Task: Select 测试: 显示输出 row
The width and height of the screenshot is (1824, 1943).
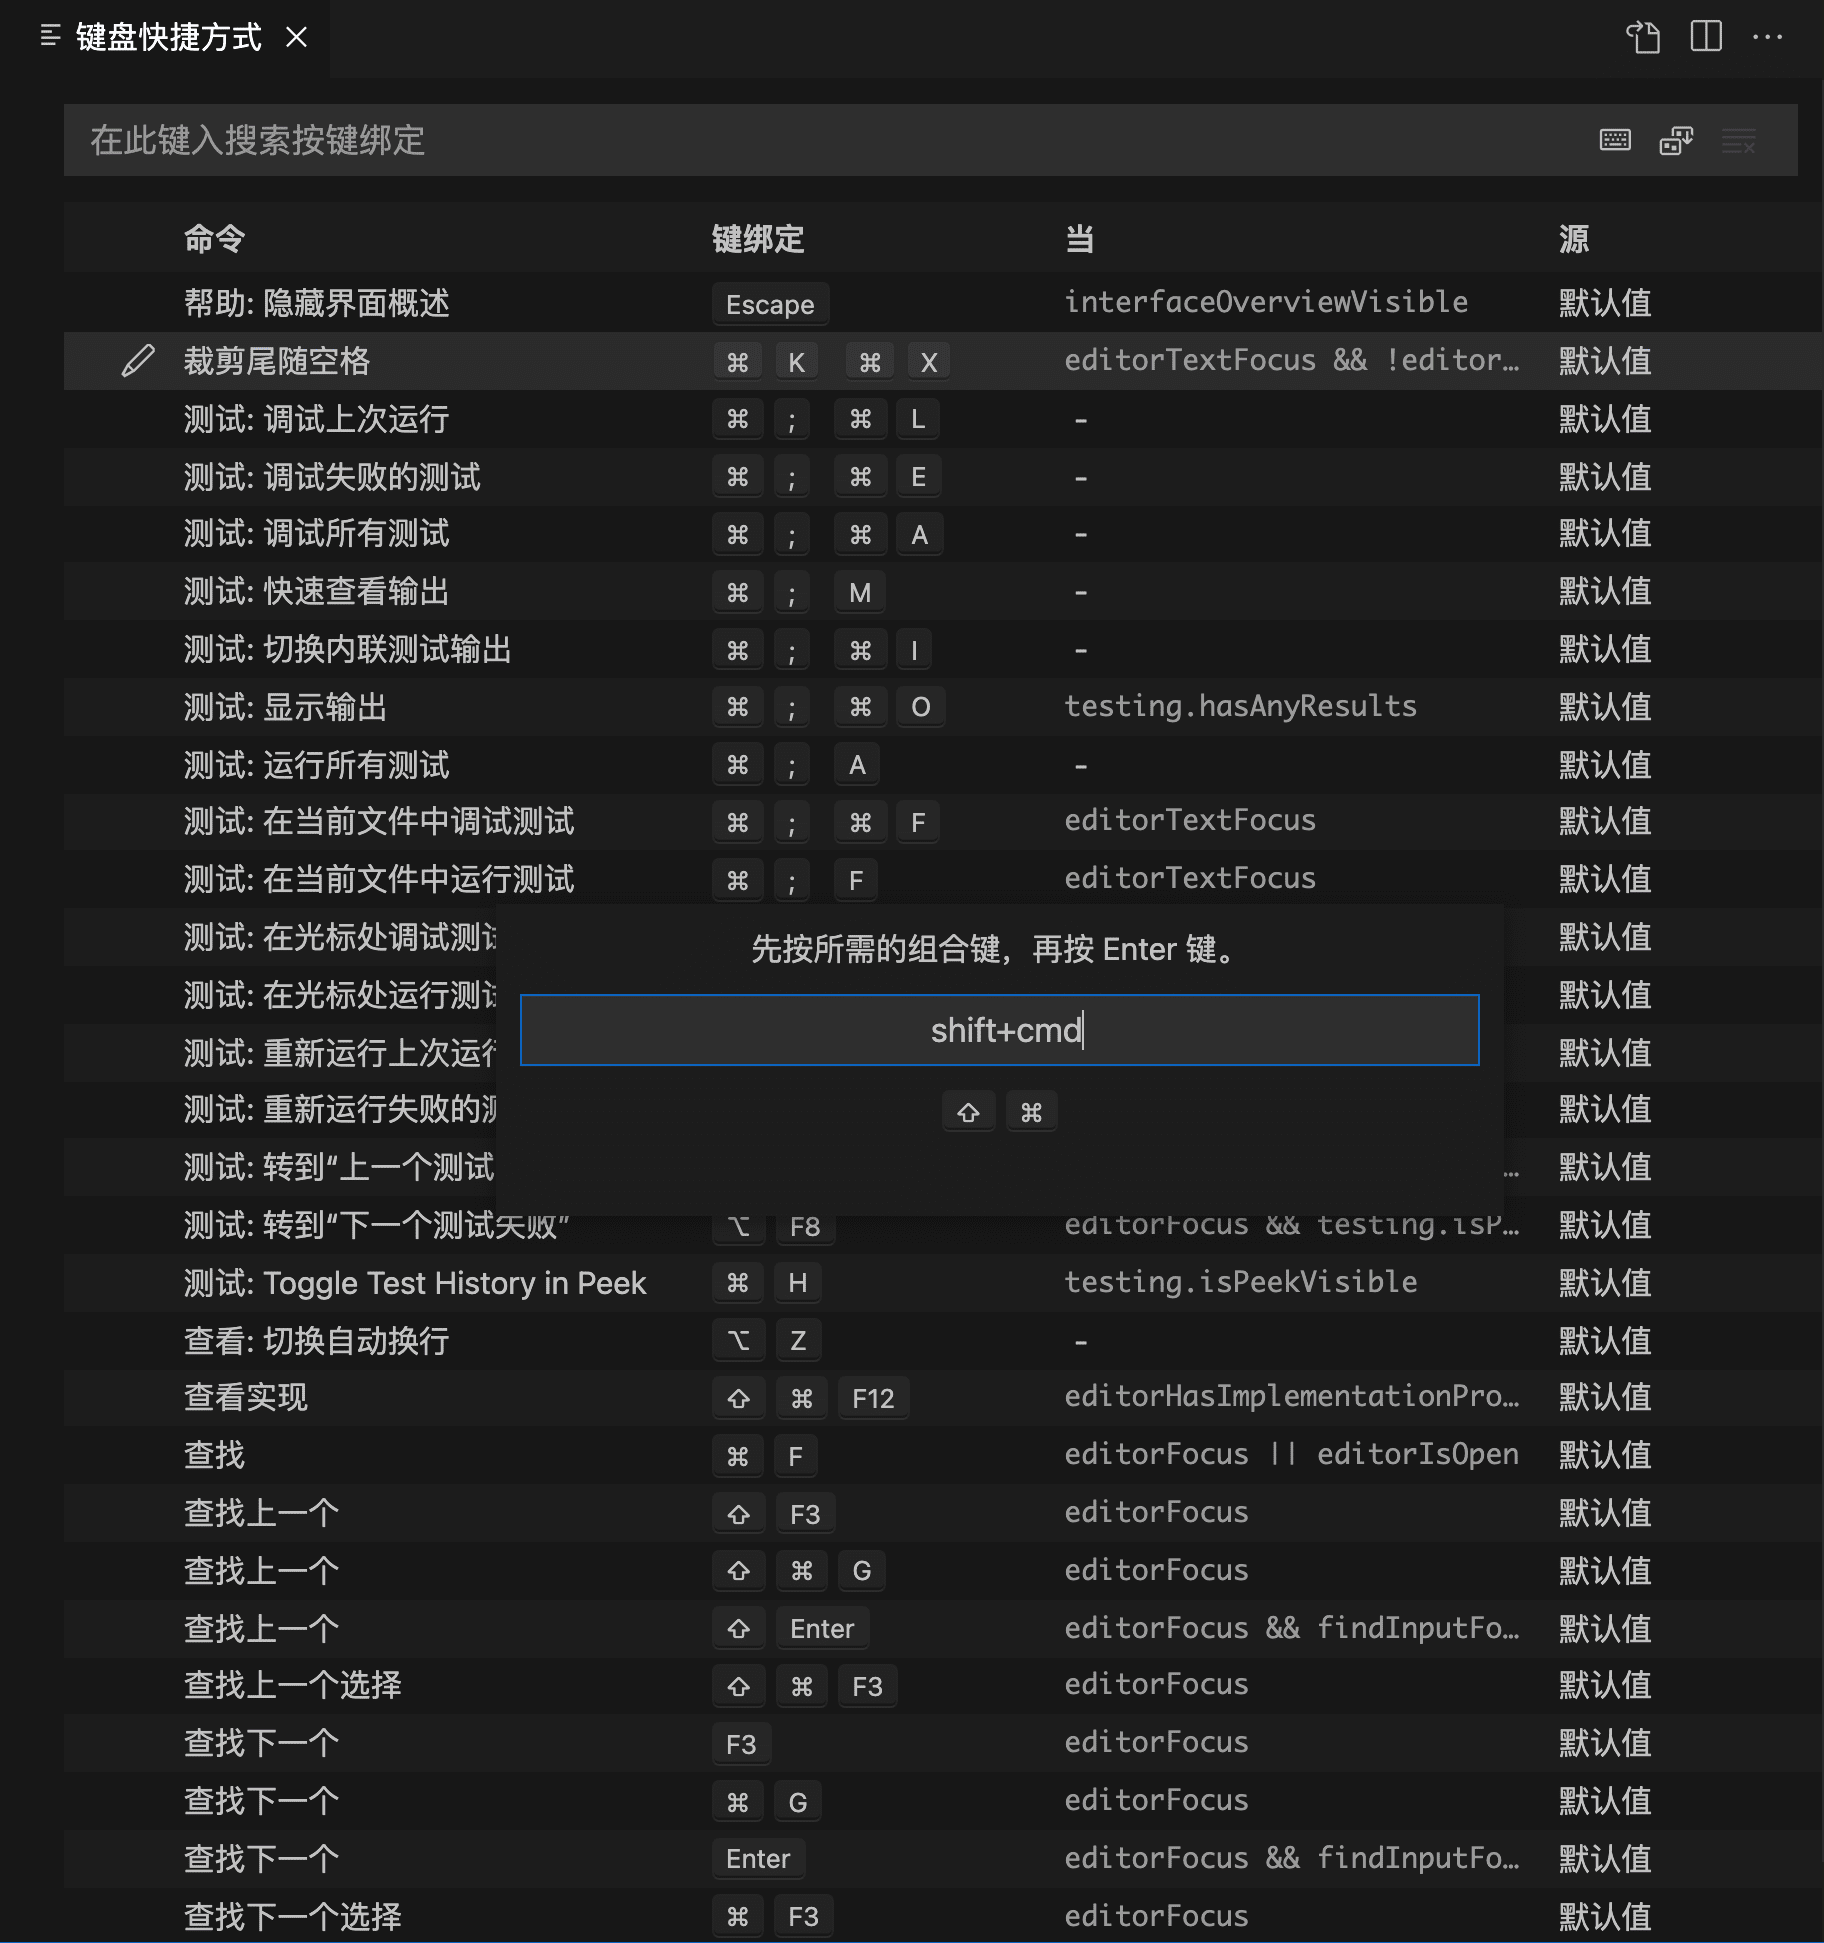Action: pos(942,707)
